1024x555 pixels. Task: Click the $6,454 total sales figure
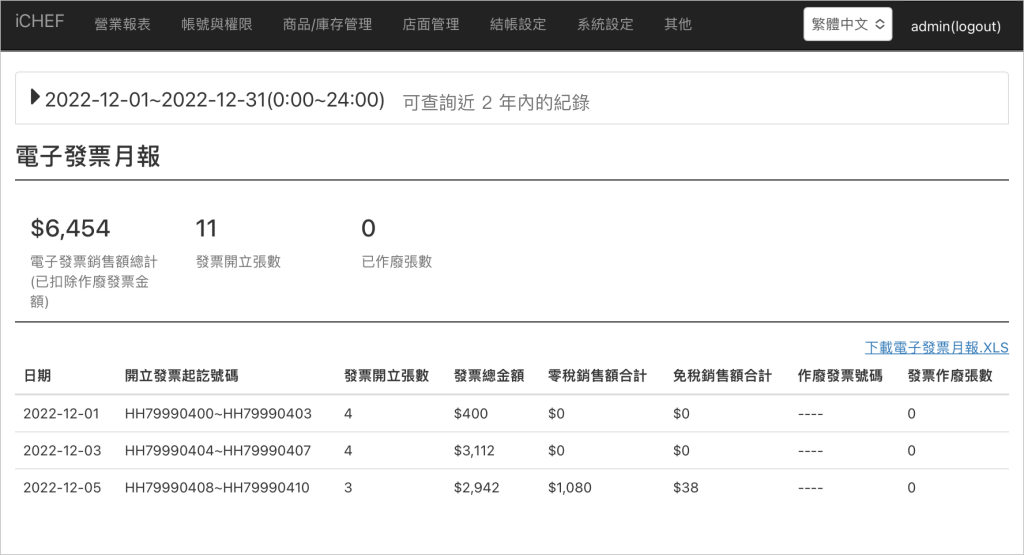click(70, 229)
